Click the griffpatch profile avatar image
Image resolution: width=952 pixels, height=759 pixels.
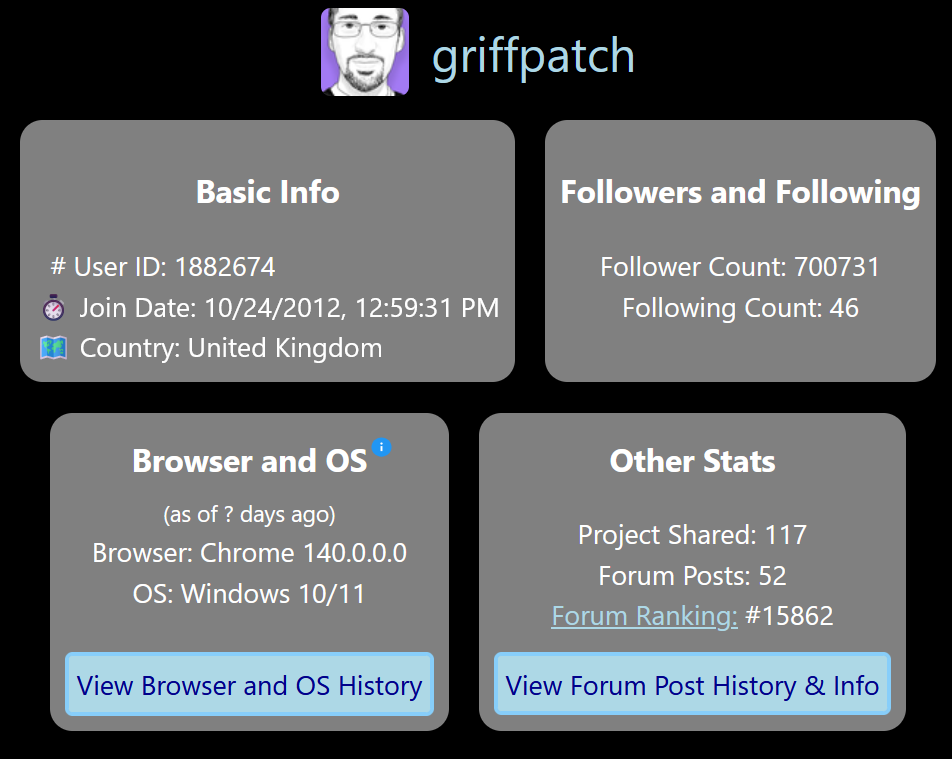365,52
